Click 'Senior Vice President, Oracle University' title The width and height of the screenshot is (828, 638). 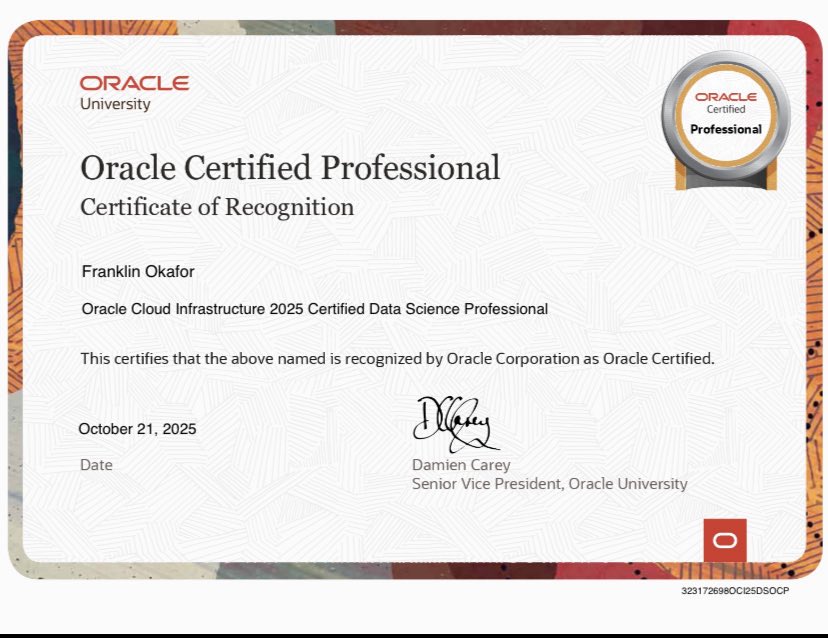tap(550, 484)
